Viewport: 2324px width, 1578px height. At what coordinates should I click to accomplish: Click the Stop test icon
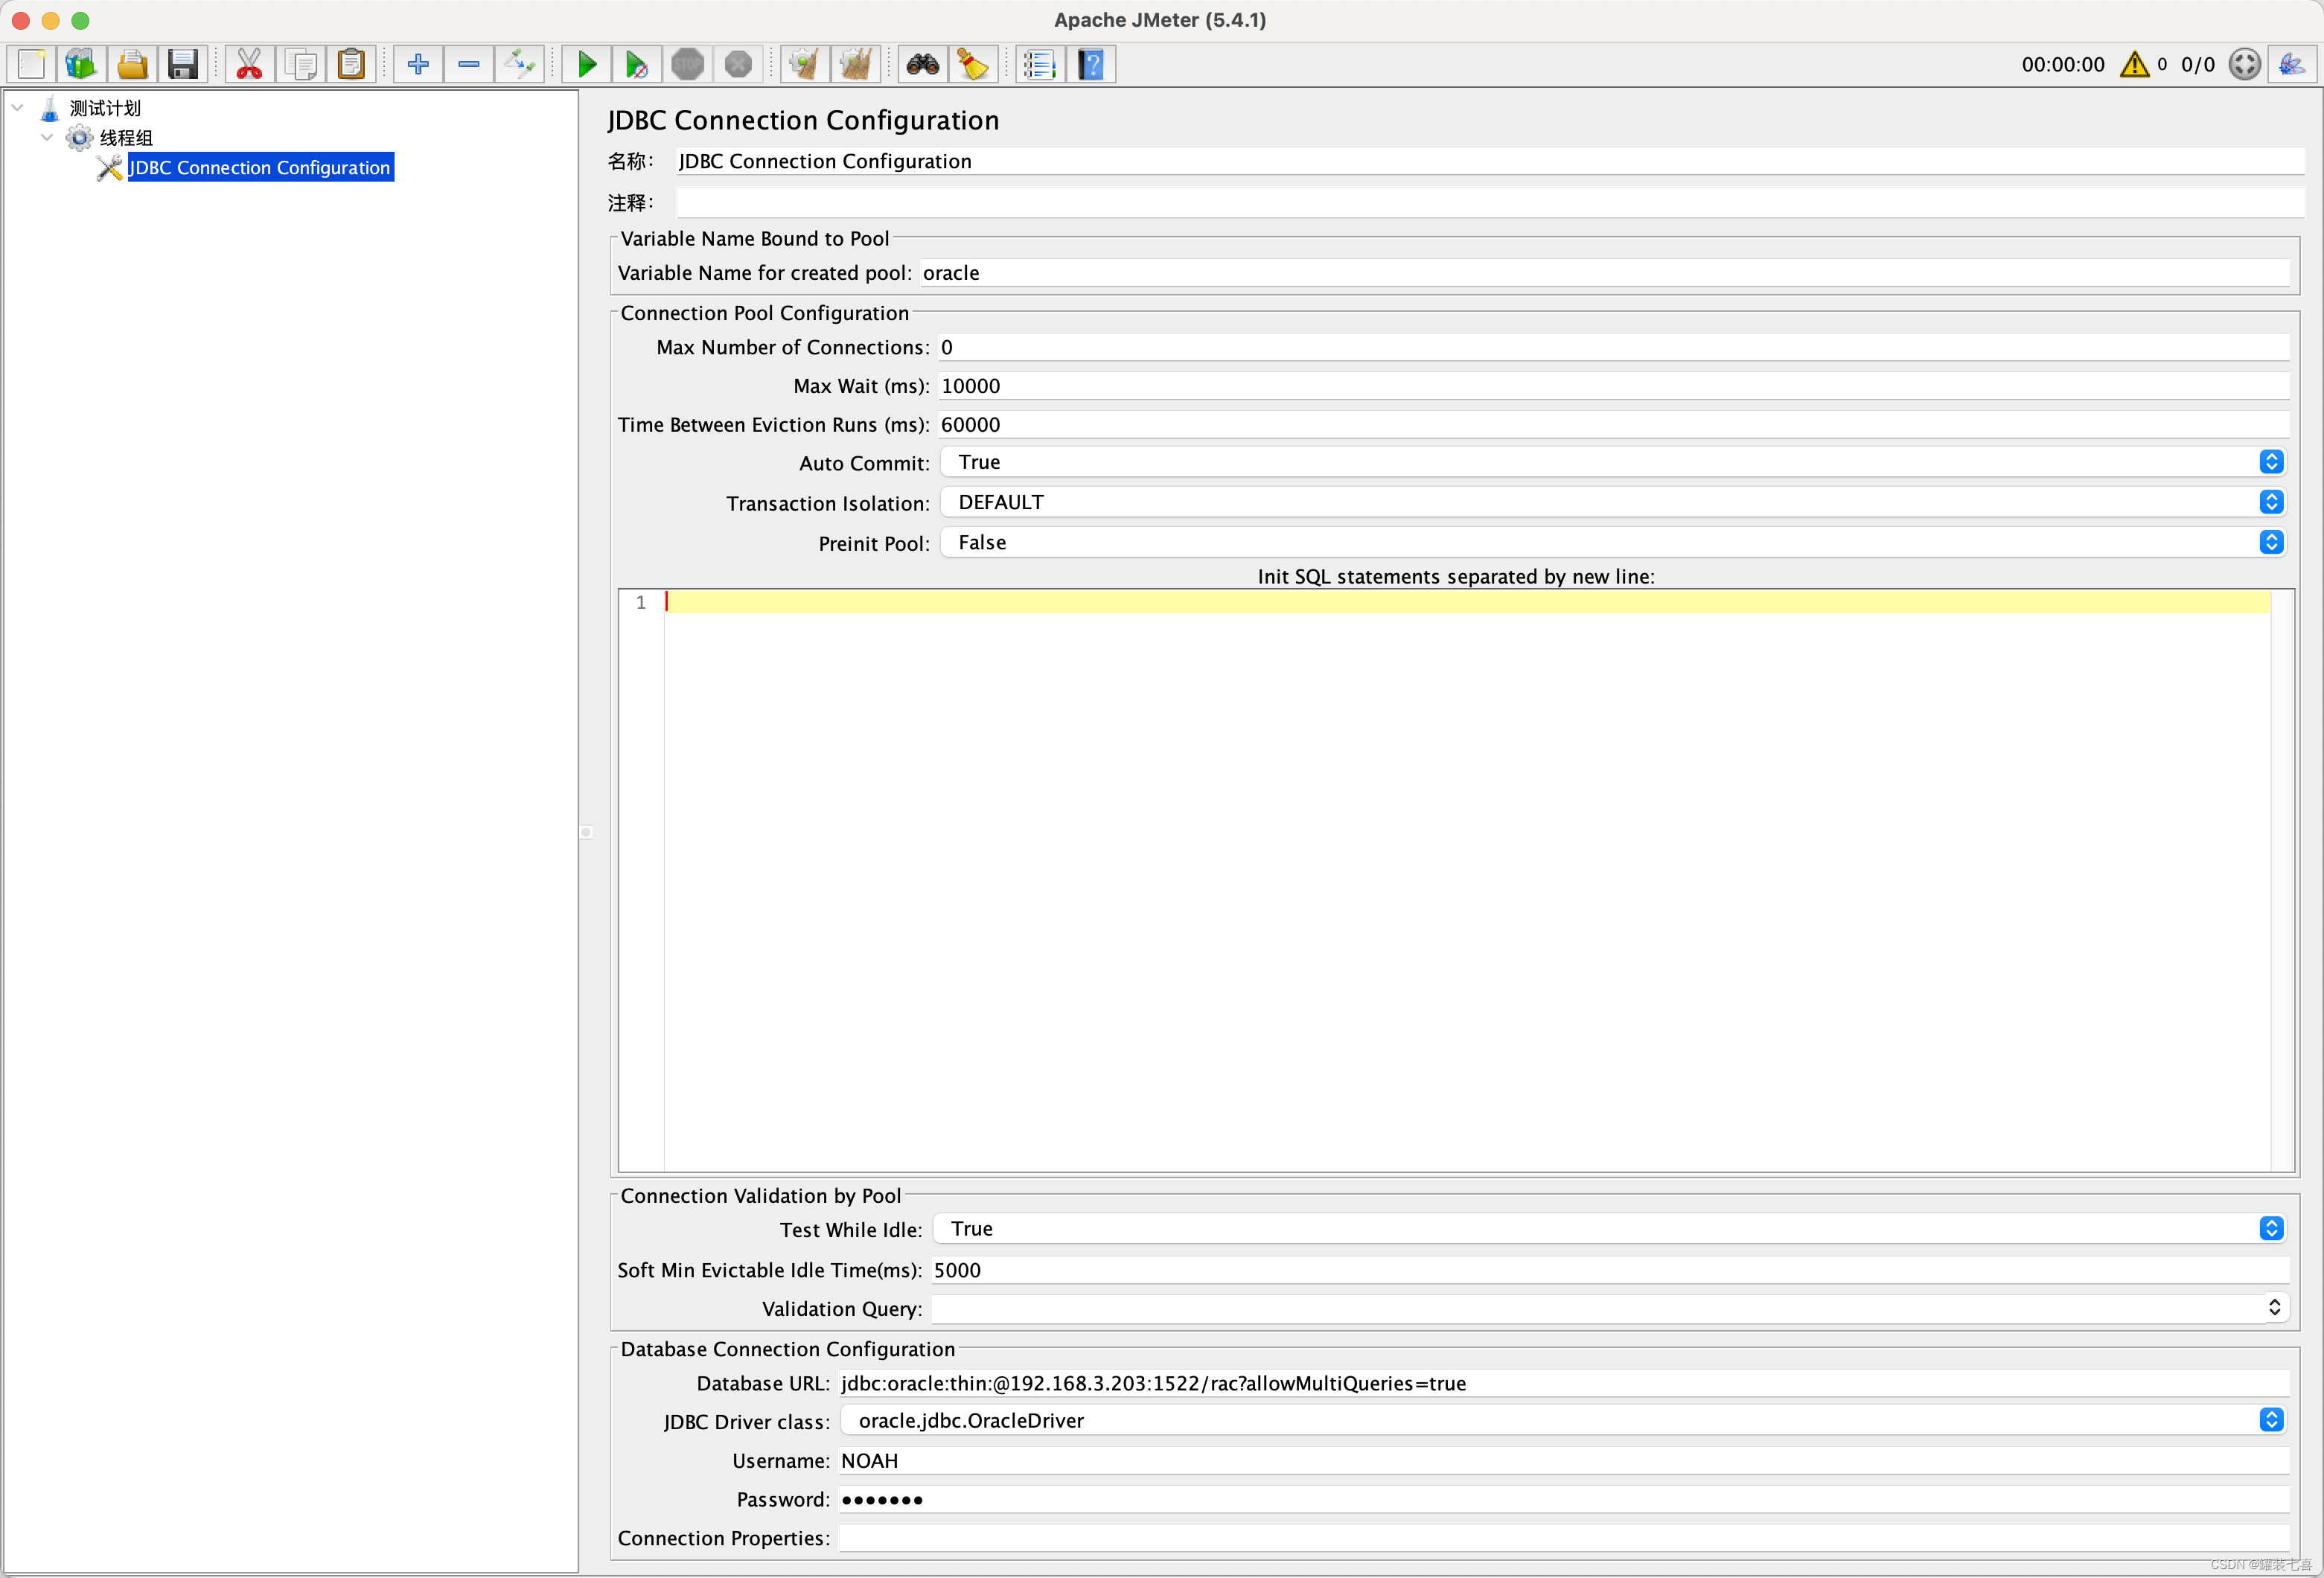tap(688, 65)
